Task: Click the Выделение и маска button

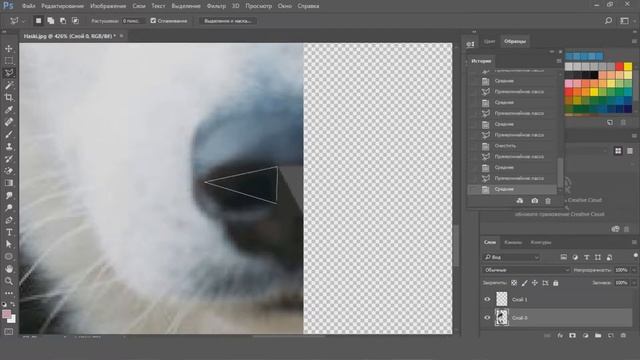Action: [228, 21]
